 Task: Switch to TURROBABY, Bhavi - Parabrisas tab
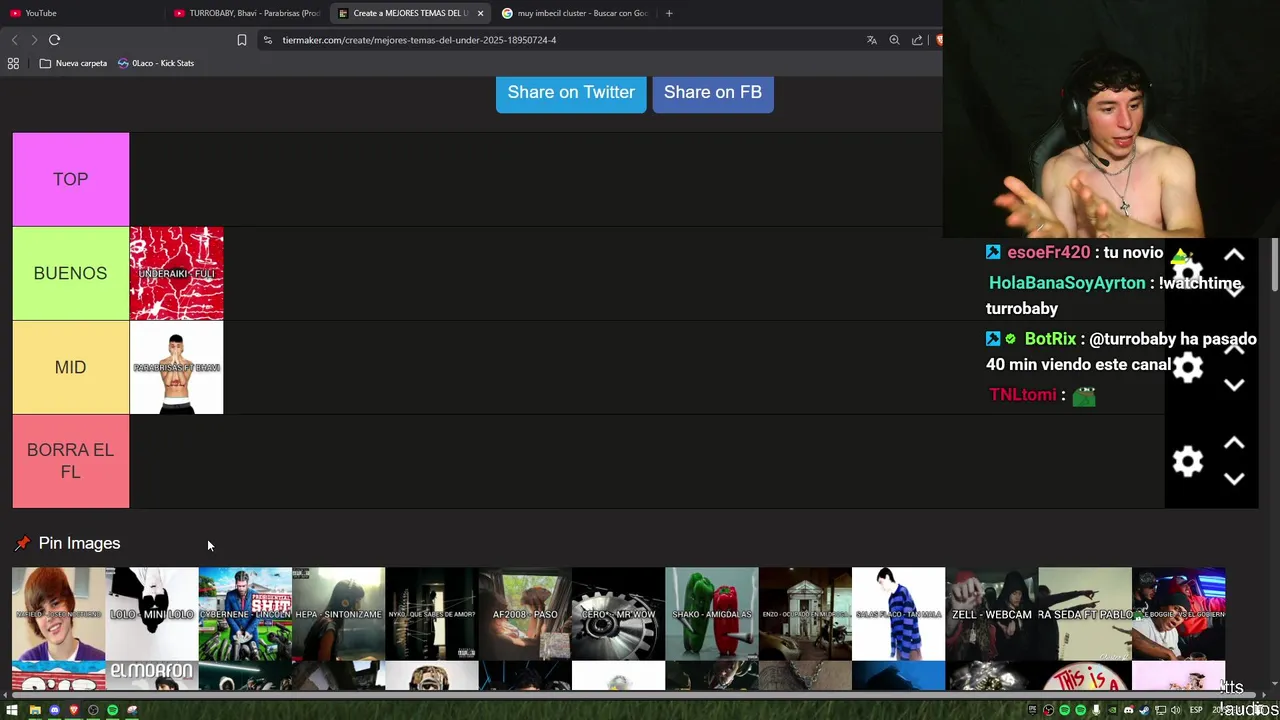click(248, 13)
